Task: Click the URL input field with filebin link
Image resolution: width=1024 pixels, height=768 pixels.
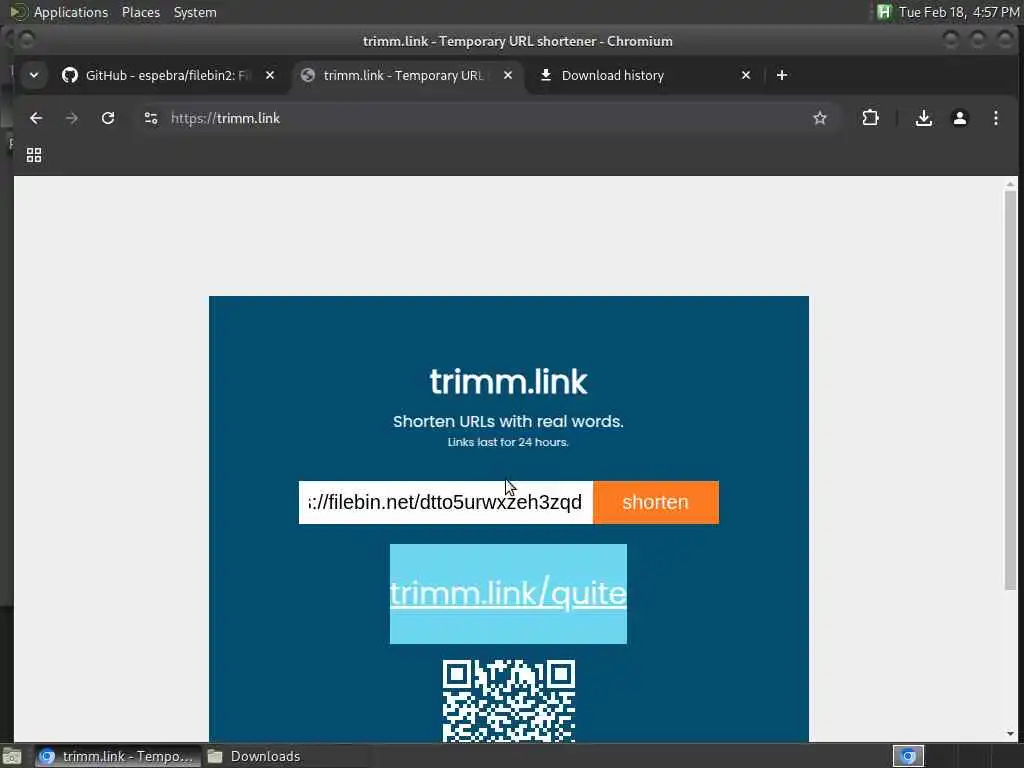Action: pos(445,502)
